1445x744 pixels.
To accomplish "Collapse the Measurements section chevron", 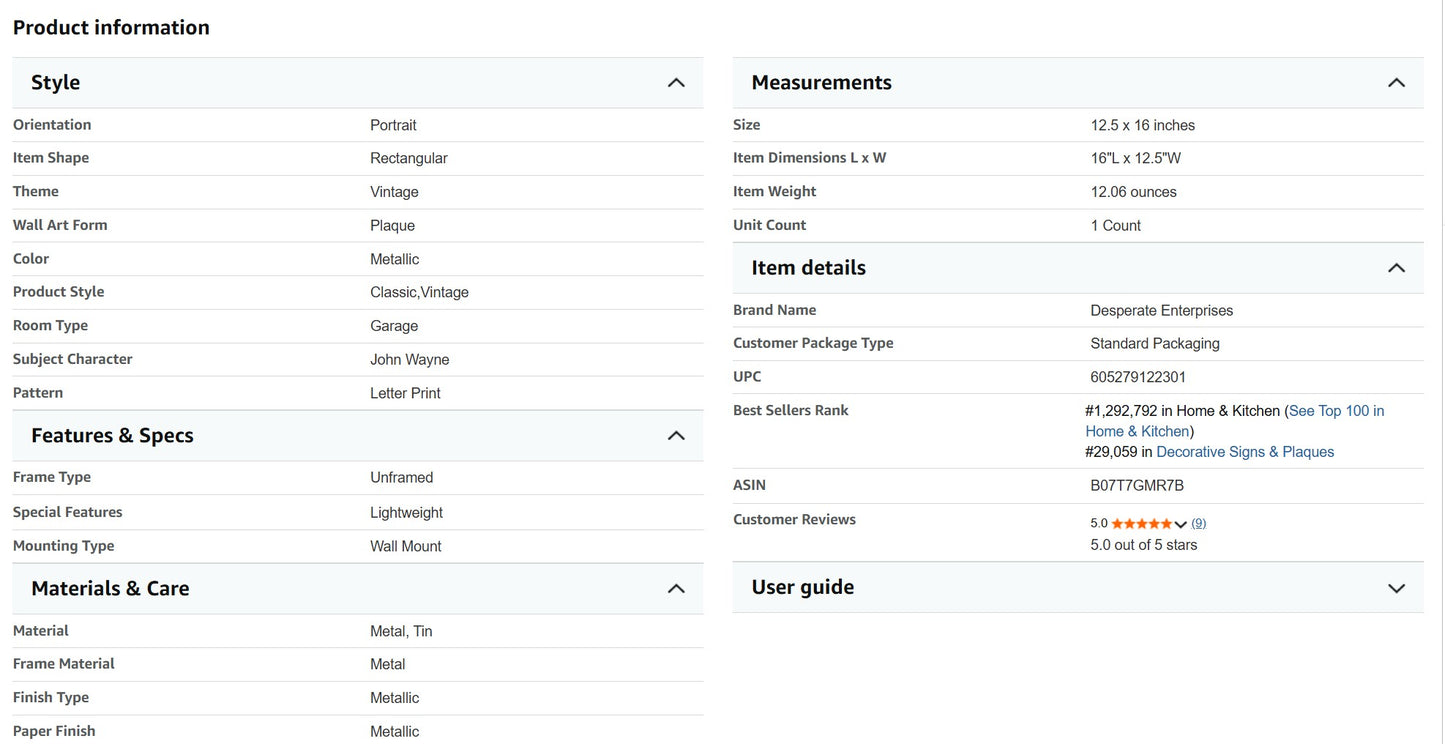I will 1397,82.
